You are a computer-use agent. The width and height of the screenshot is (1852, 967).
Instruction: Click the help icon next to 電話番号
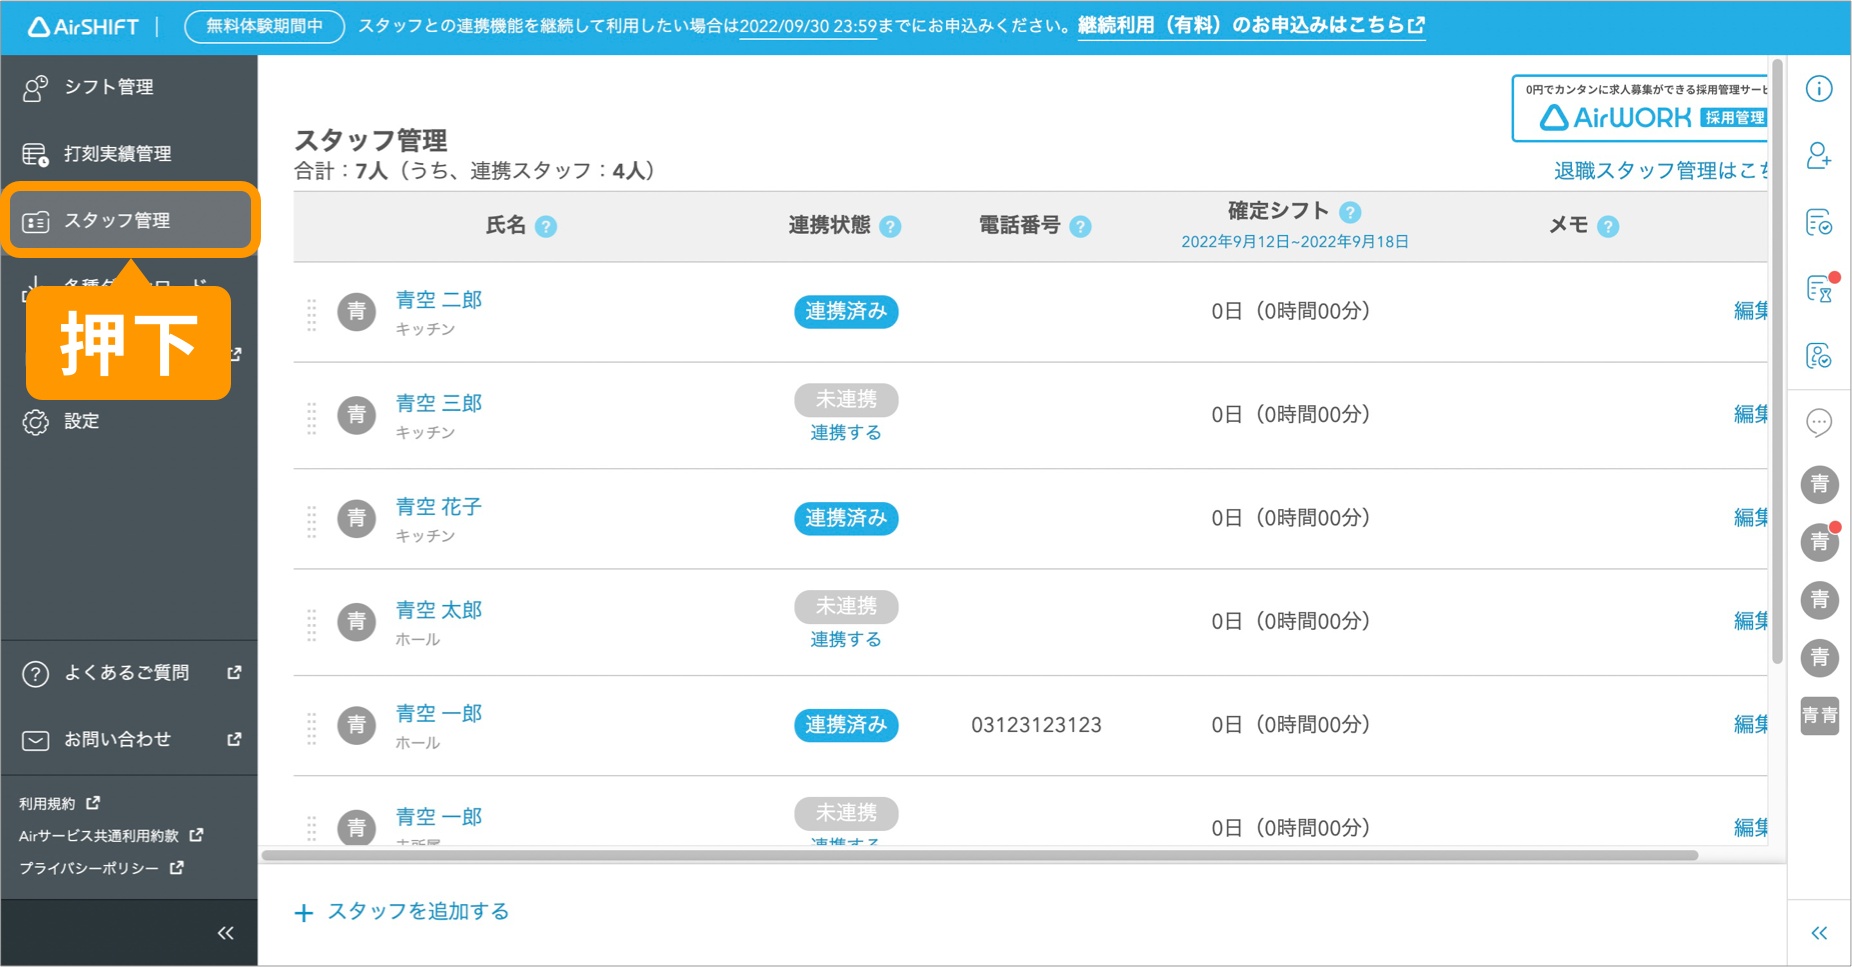coord(1080,227)
